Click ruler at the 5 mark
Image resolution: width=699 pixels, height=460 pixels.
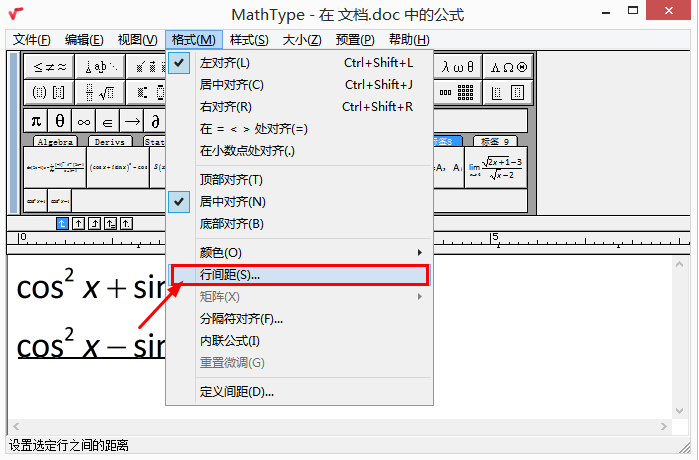(x=495, y=238)
